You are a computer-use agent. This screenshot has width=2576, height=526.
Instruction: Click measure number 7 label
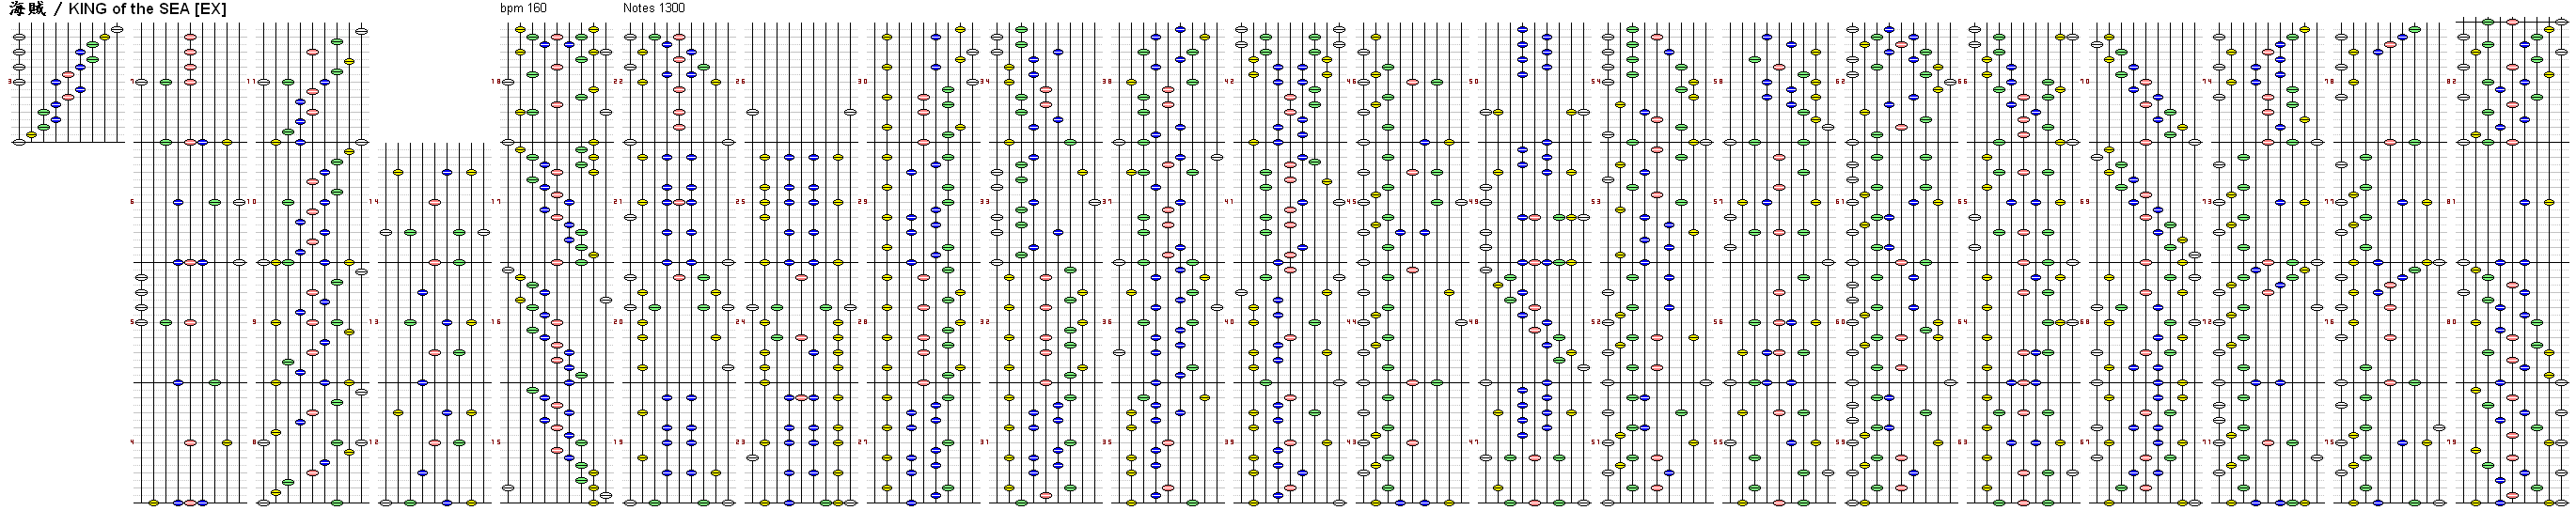click(x=132, y=82)
